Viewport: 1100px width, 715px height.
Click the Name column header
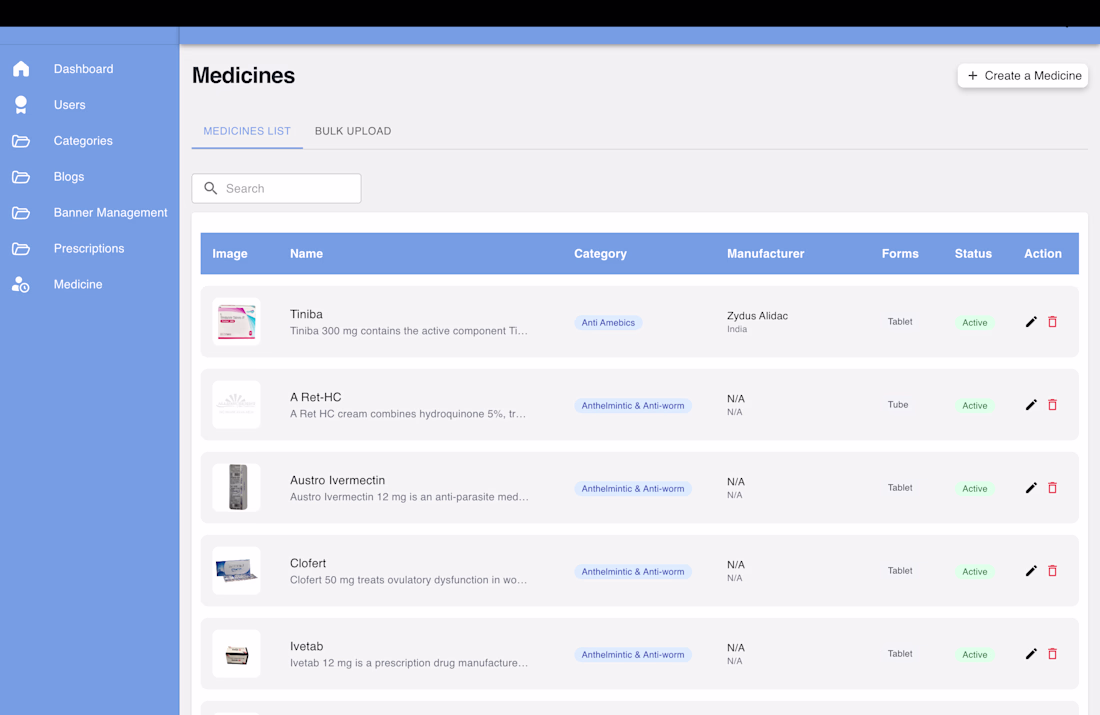pos(307,253)
